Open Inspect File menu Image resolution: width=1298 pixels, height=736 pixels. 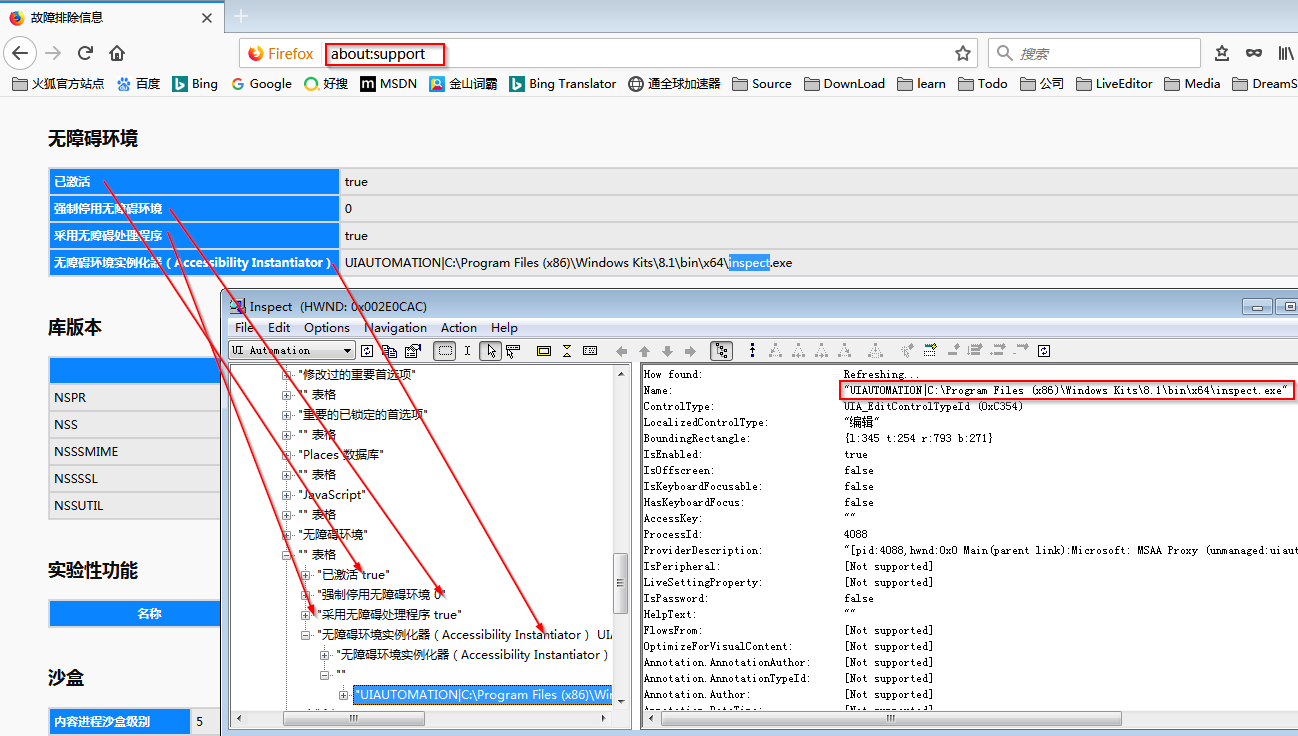(x=244, y=327)
